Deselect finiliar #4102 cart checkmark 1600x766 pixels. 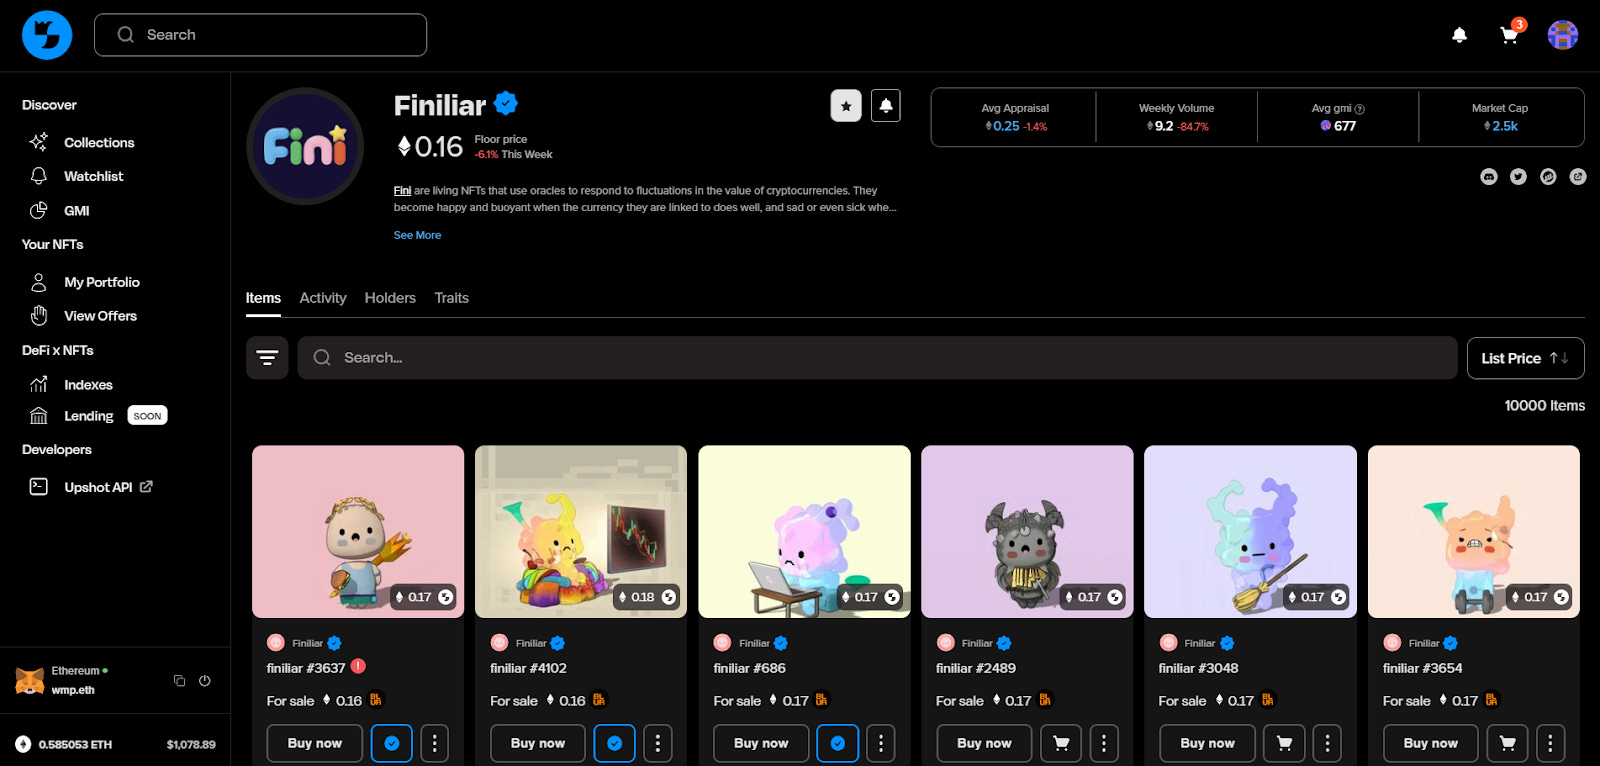[x=615, y=744]
